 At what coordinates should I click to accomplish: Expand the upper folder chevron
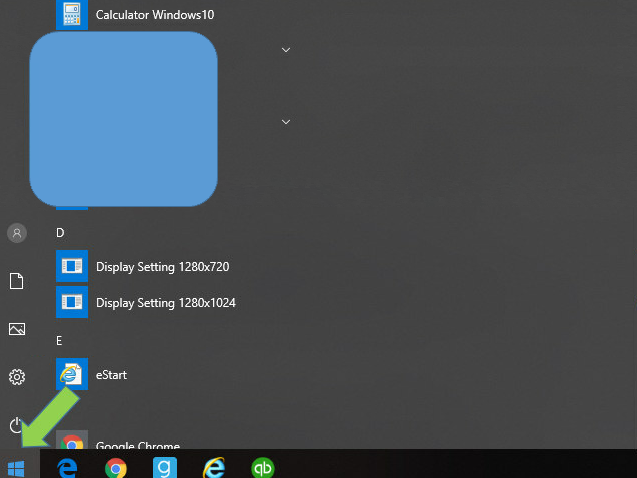286,50
